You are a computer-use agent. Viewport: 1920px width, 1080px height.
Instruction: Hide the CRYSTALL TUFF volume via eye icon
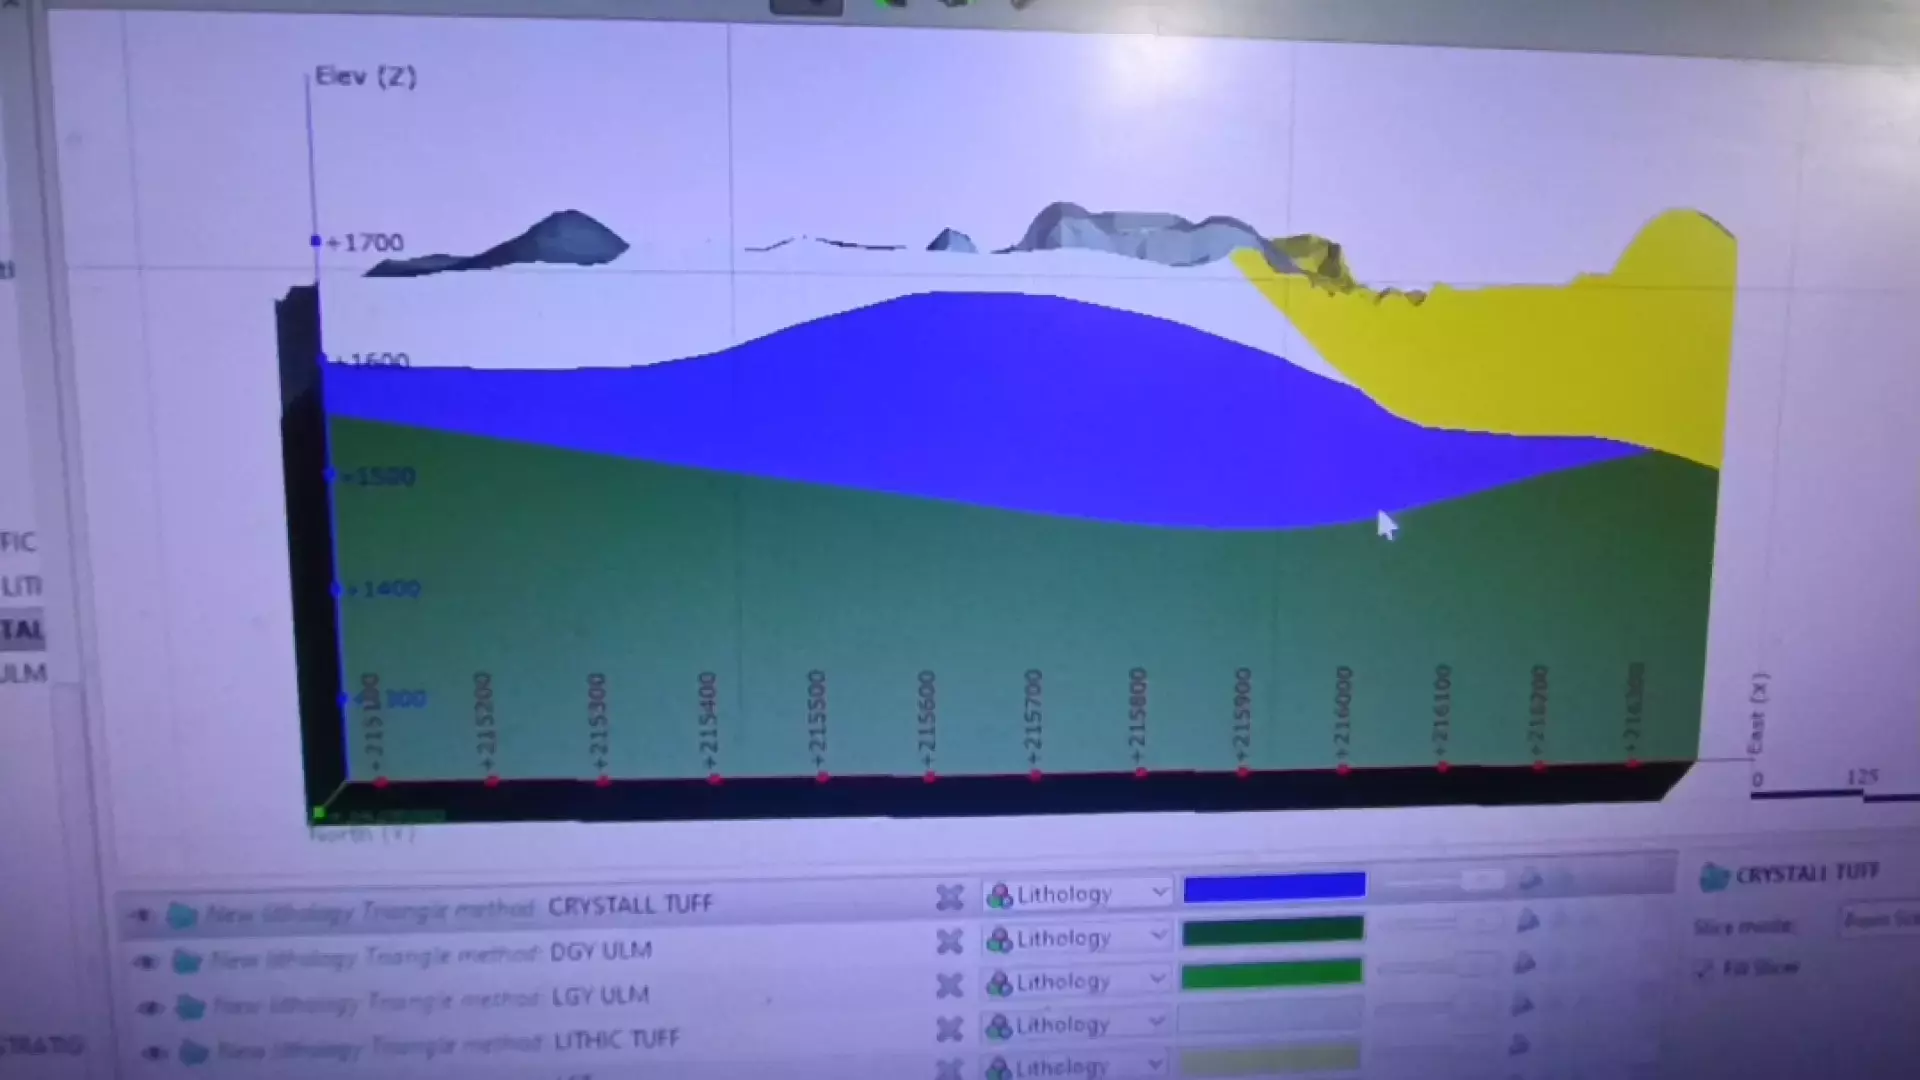click(x=141, y=915)
